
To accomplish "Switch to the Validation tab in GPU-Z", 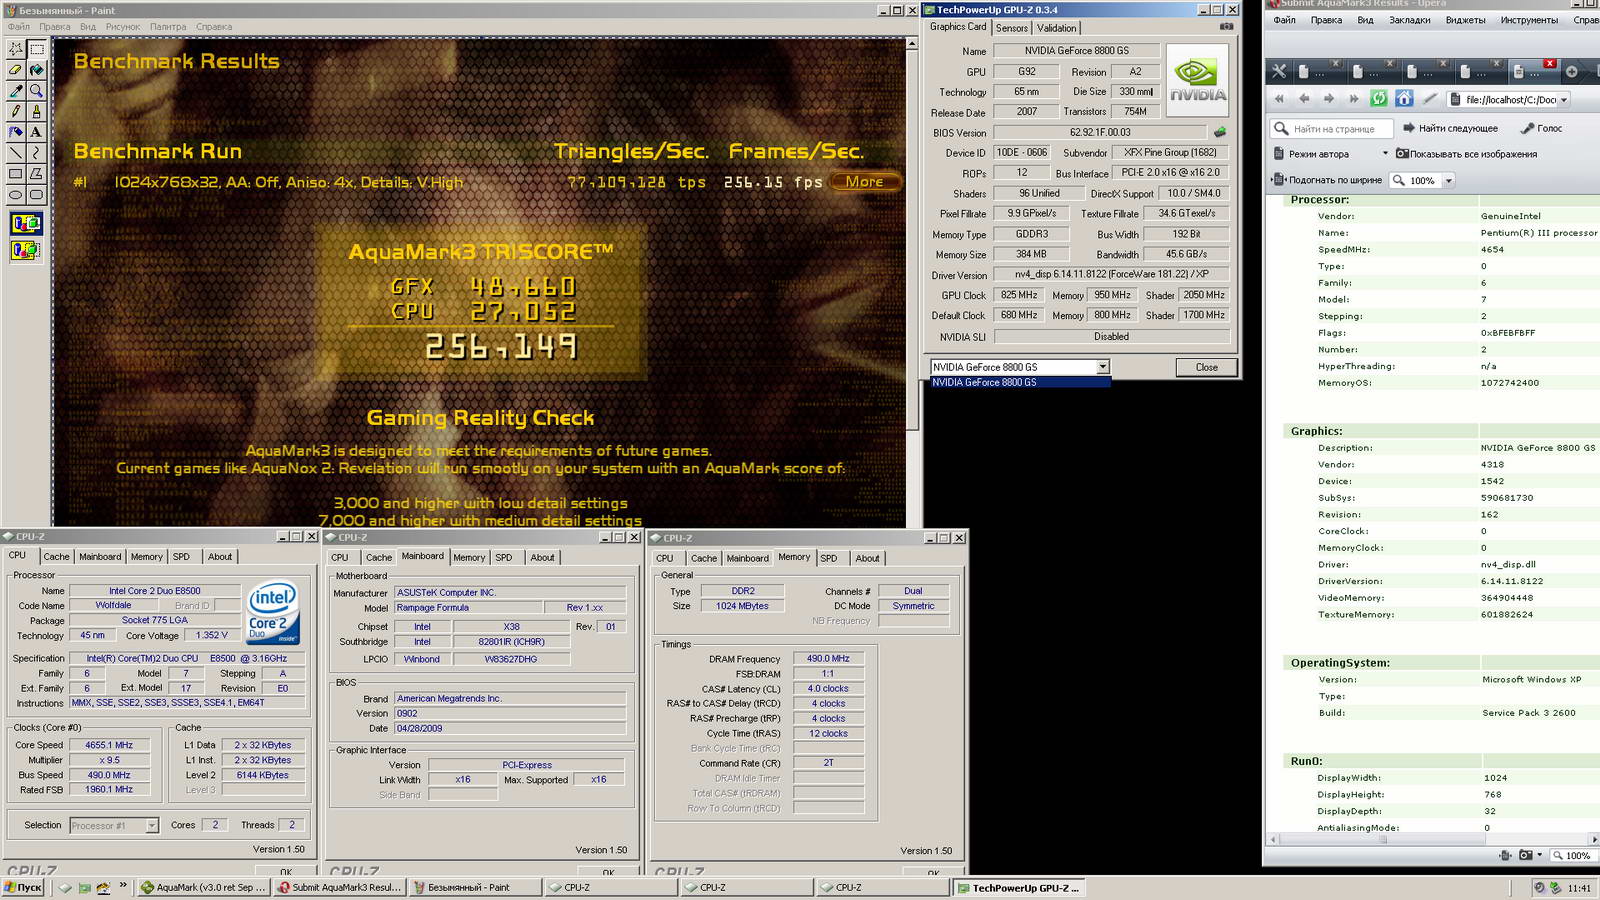I will point(1056,28).
